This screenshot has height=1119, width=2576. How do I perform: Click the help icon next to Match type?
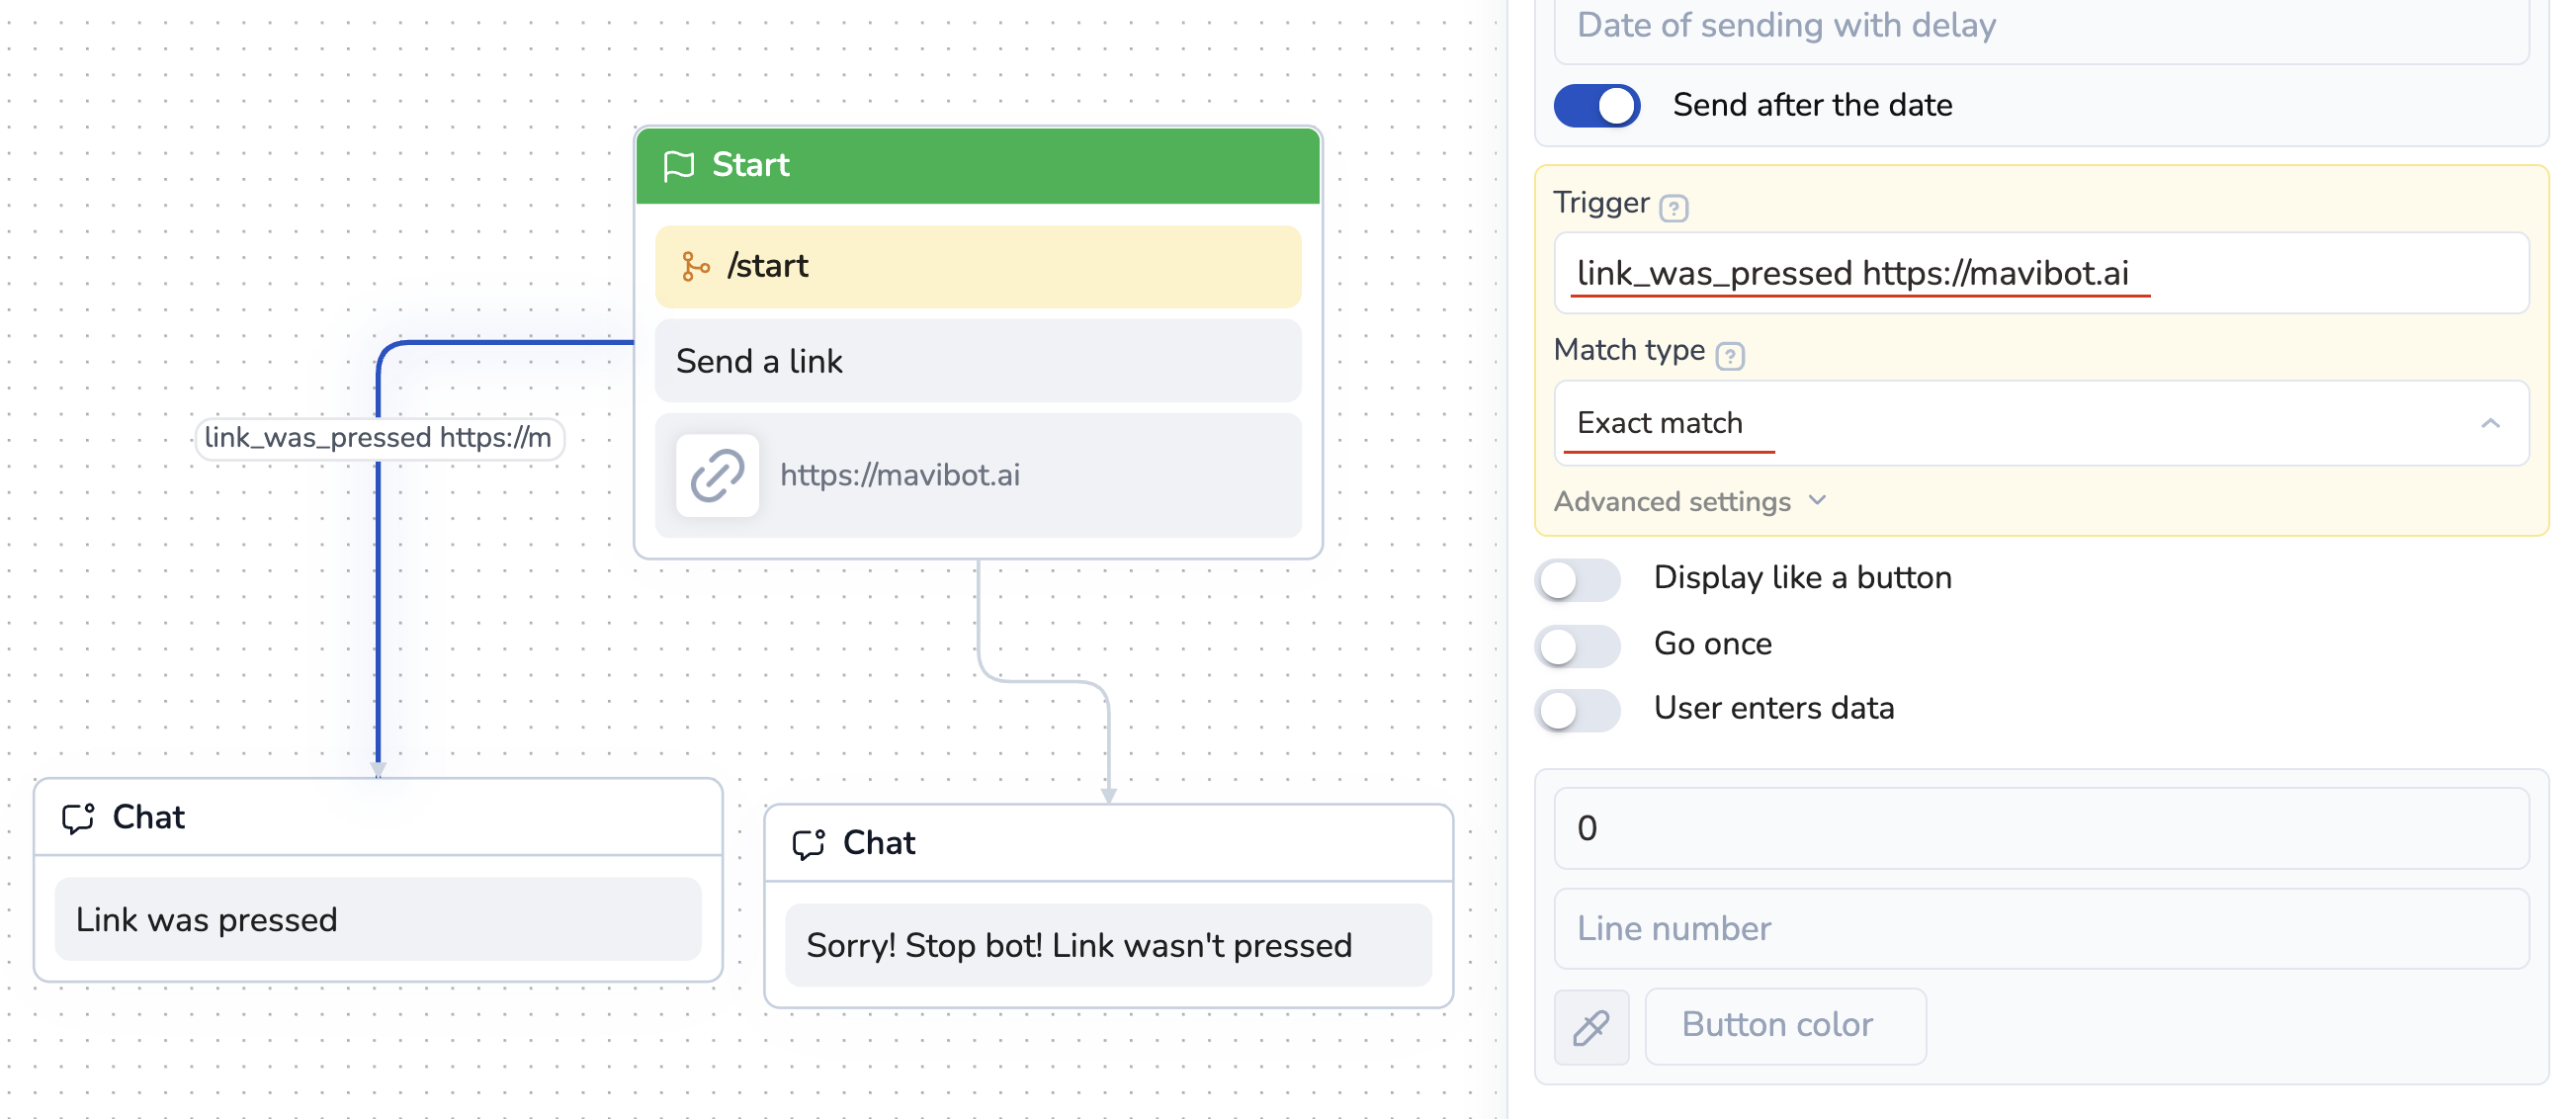(1729, 355)
